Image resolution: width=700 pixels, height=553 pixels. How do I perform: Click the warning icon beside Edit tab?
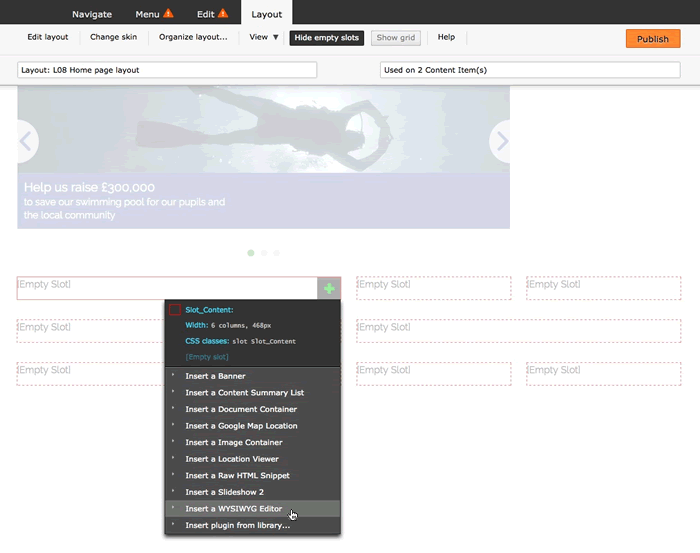coord(223,14)
